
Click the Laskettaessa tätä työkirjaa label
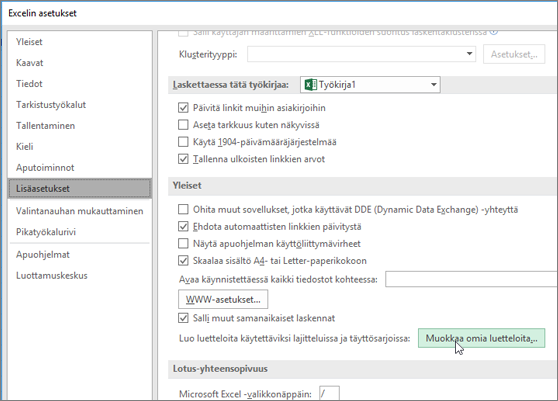click(x=231, y=85)
